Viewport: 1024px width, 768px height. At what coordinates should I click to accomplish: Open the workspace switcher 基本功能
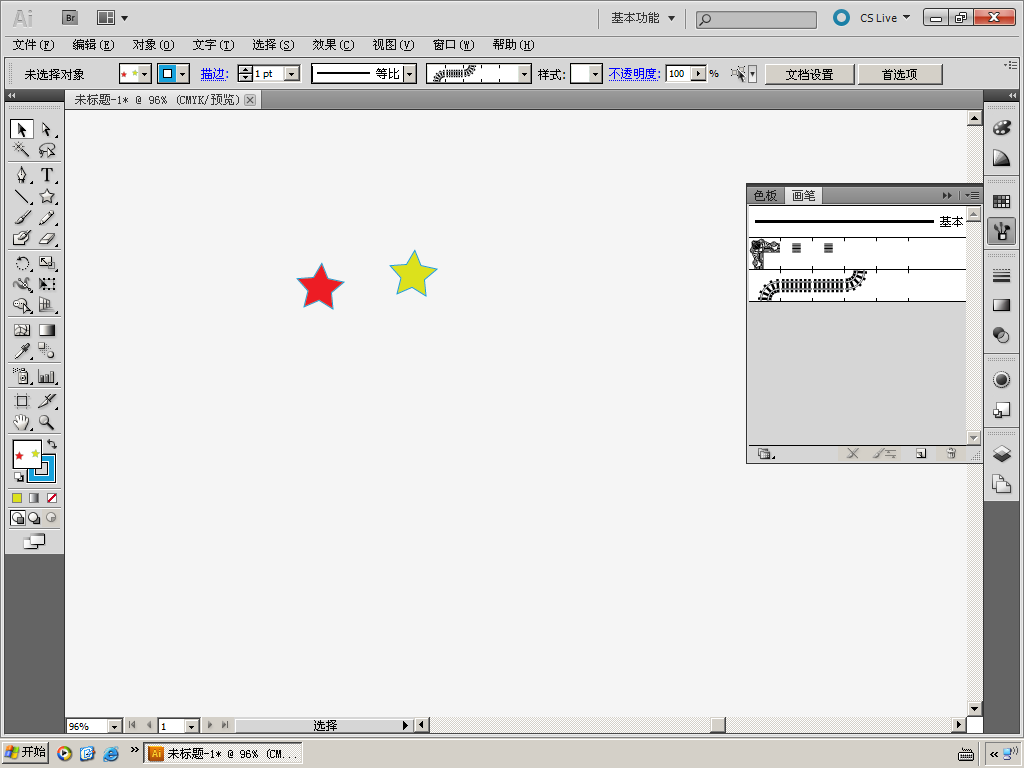coord(643,18)
